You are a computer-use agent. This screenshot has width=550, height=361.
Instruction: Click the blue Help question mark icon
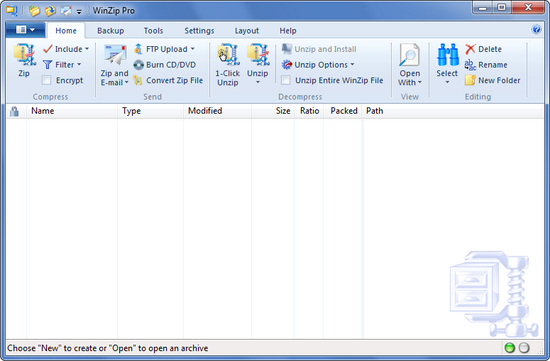pos(536,29)
